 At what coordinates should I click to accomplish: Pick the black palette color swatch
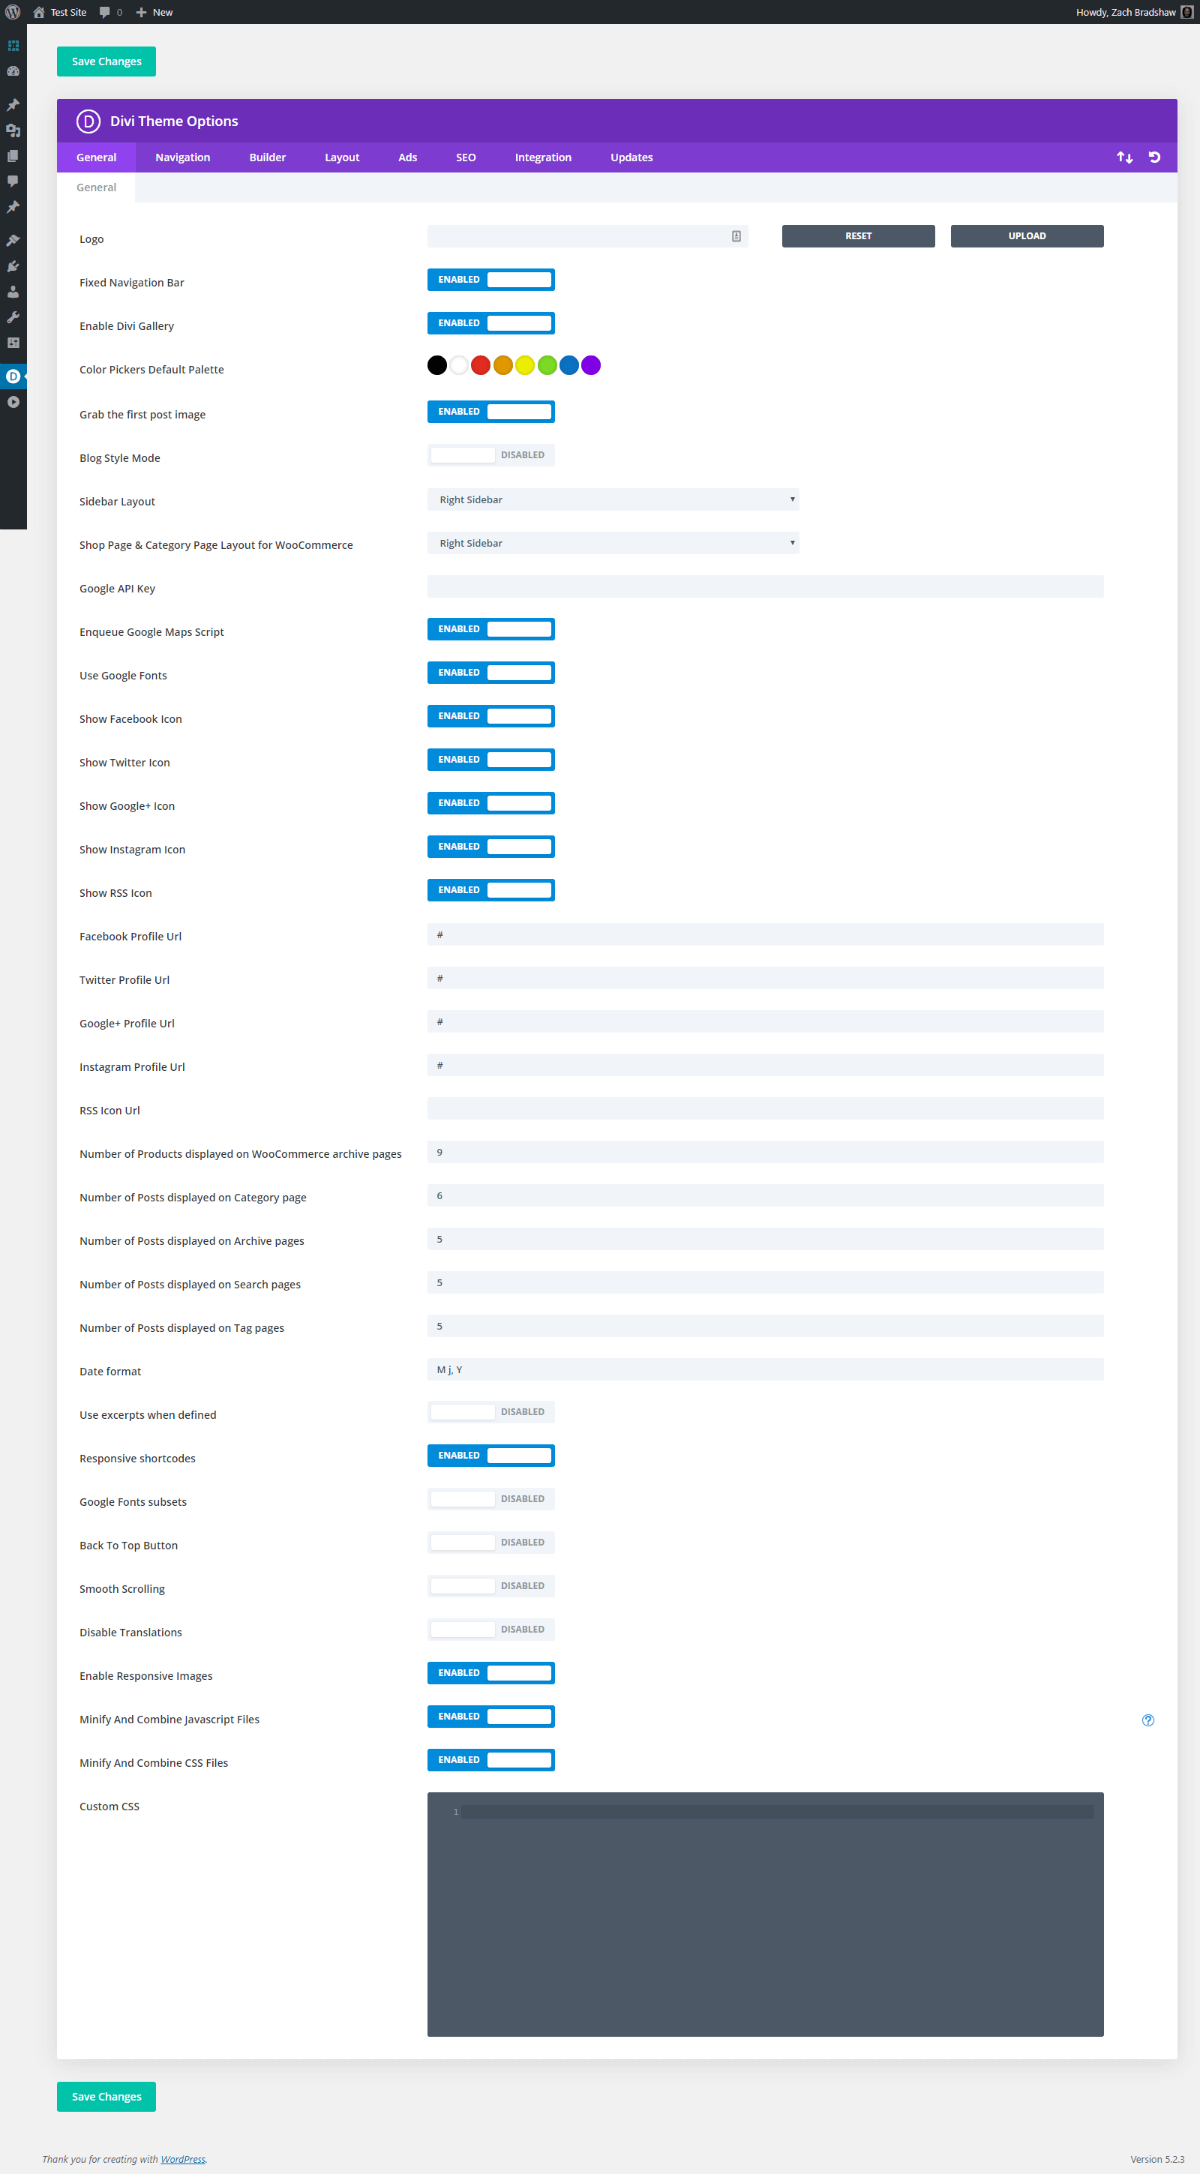(437, 365)
